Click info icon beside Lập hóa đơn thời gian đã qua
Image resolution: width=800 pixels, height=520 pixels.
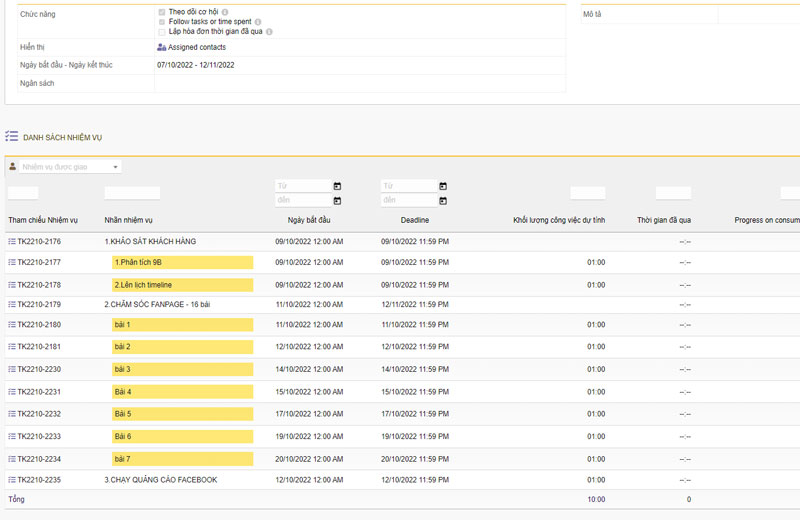[270, 31]
